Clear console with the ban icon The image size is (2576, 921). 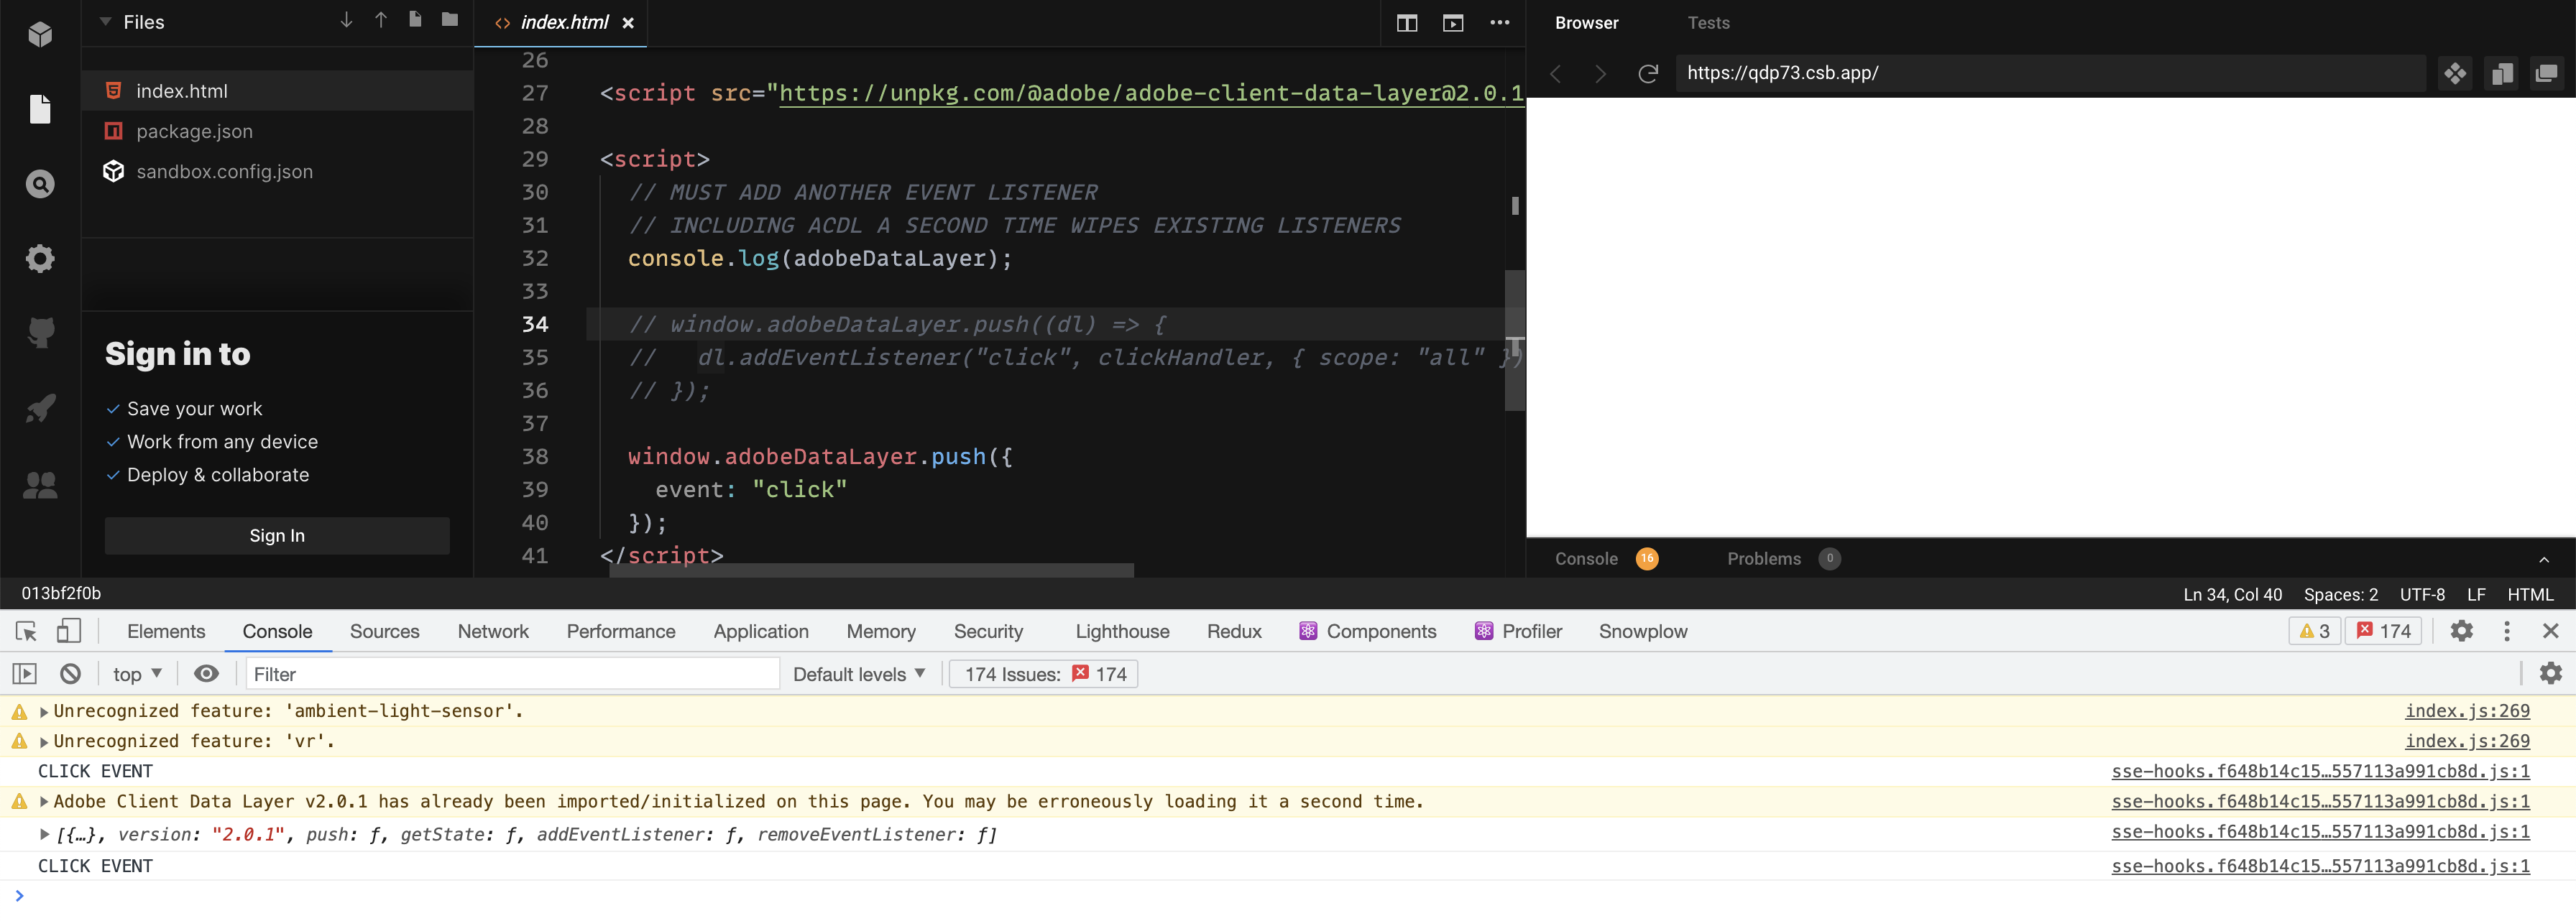tap(70, 674)
